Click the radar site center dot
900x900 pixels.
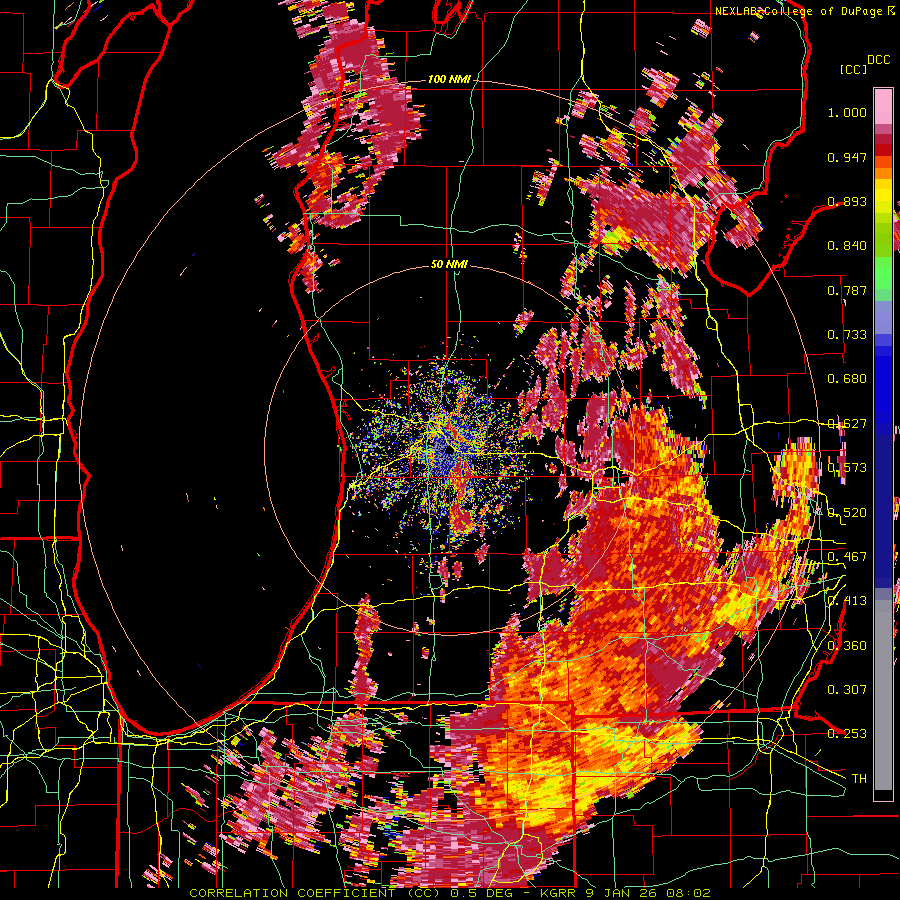[448, 451]
